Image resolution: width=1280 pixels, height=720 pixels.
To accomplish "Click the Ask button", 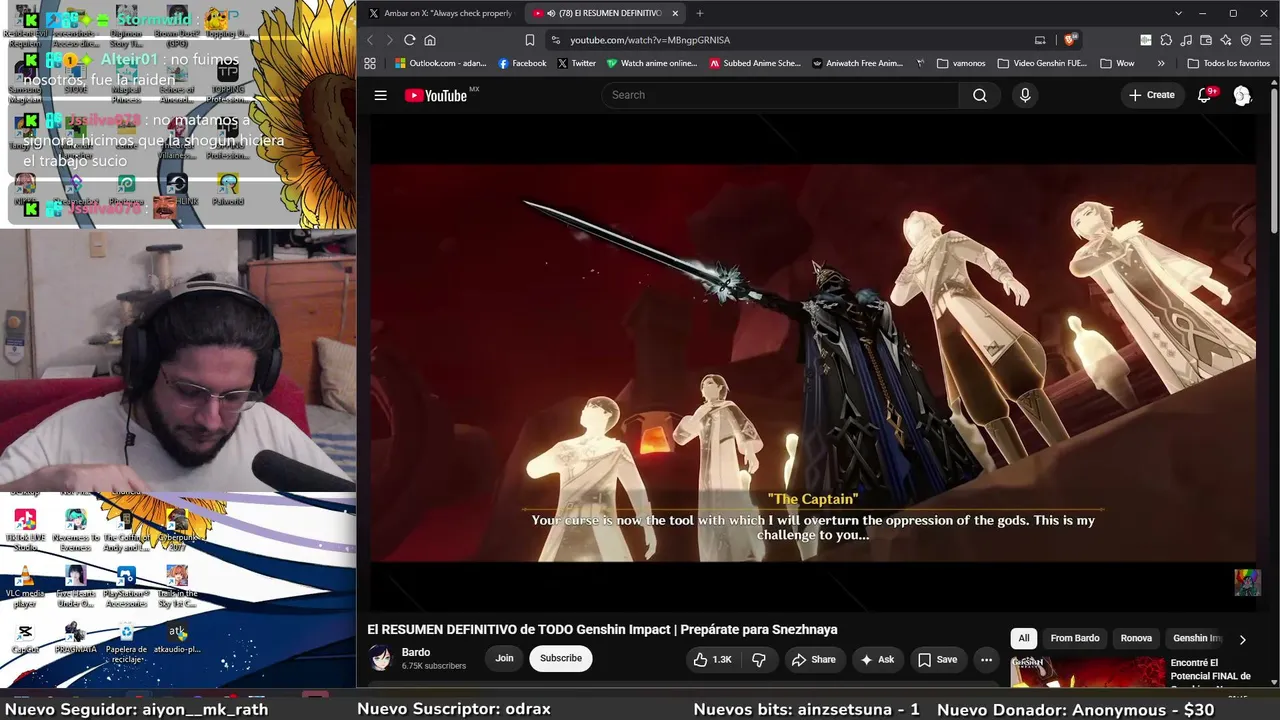I will click(x=877, y=659).
